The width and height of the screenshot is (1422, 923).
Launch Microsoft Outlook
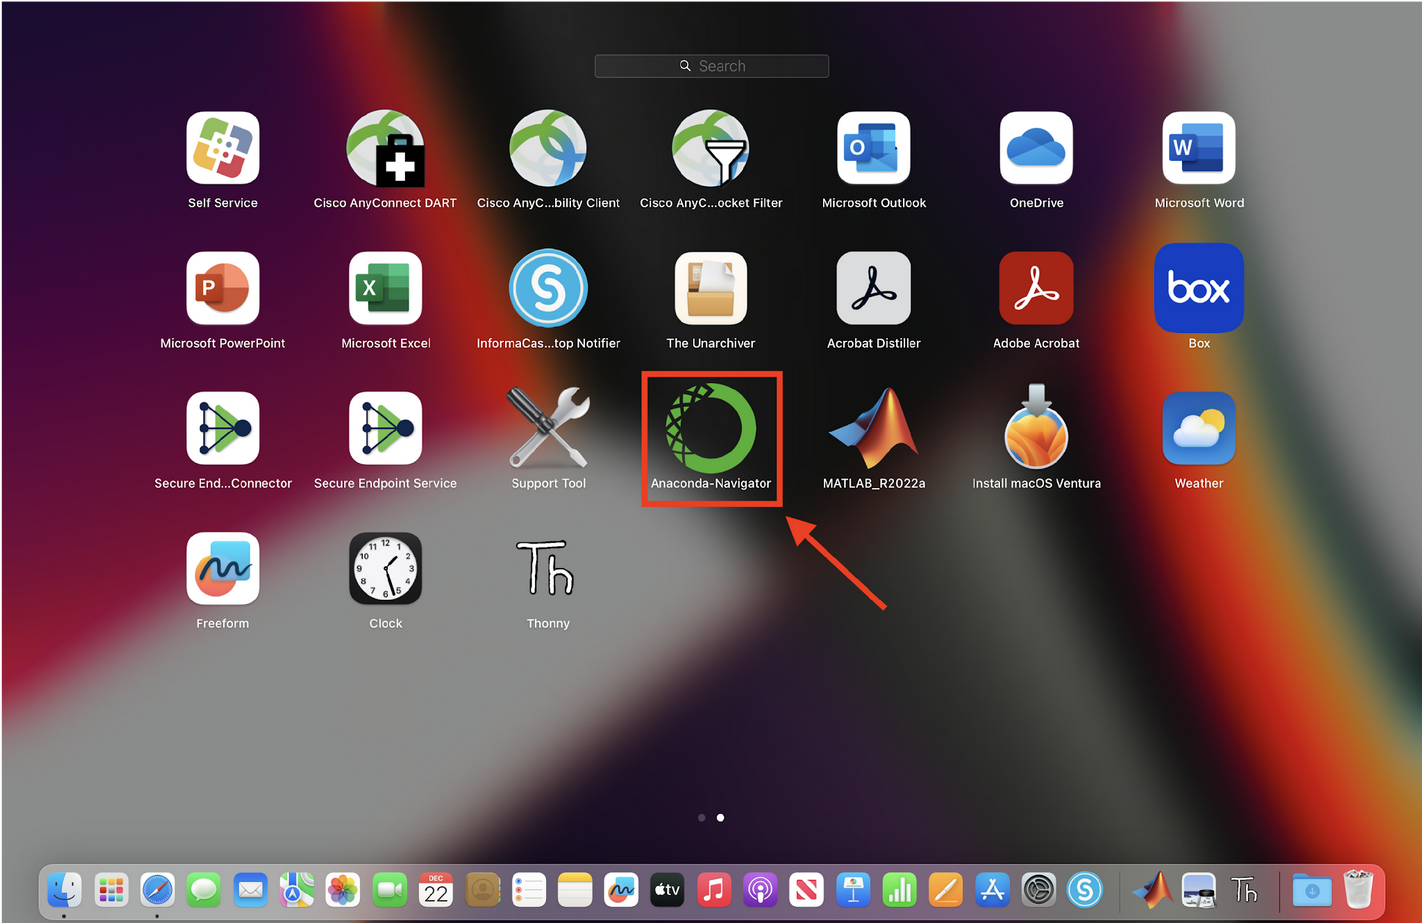coord(874,148)
